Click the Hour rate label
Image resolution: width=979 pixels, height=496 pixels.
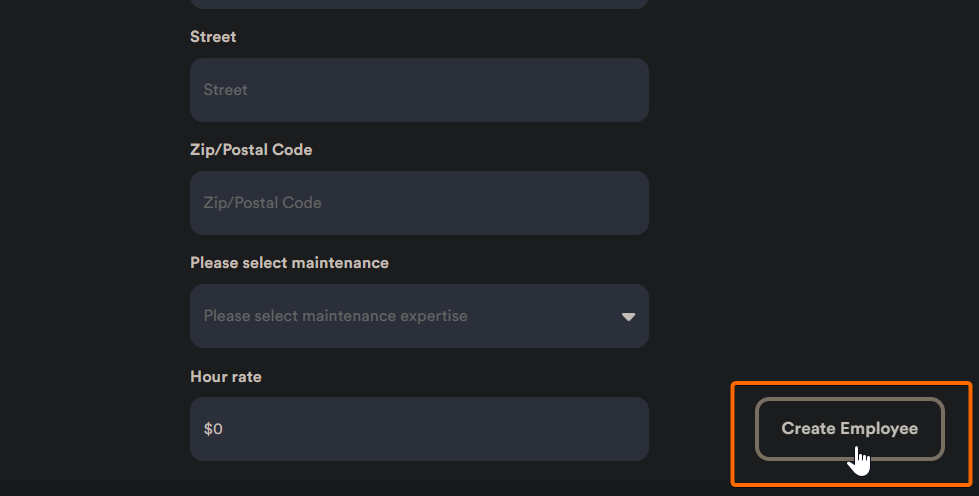(225, 377)
